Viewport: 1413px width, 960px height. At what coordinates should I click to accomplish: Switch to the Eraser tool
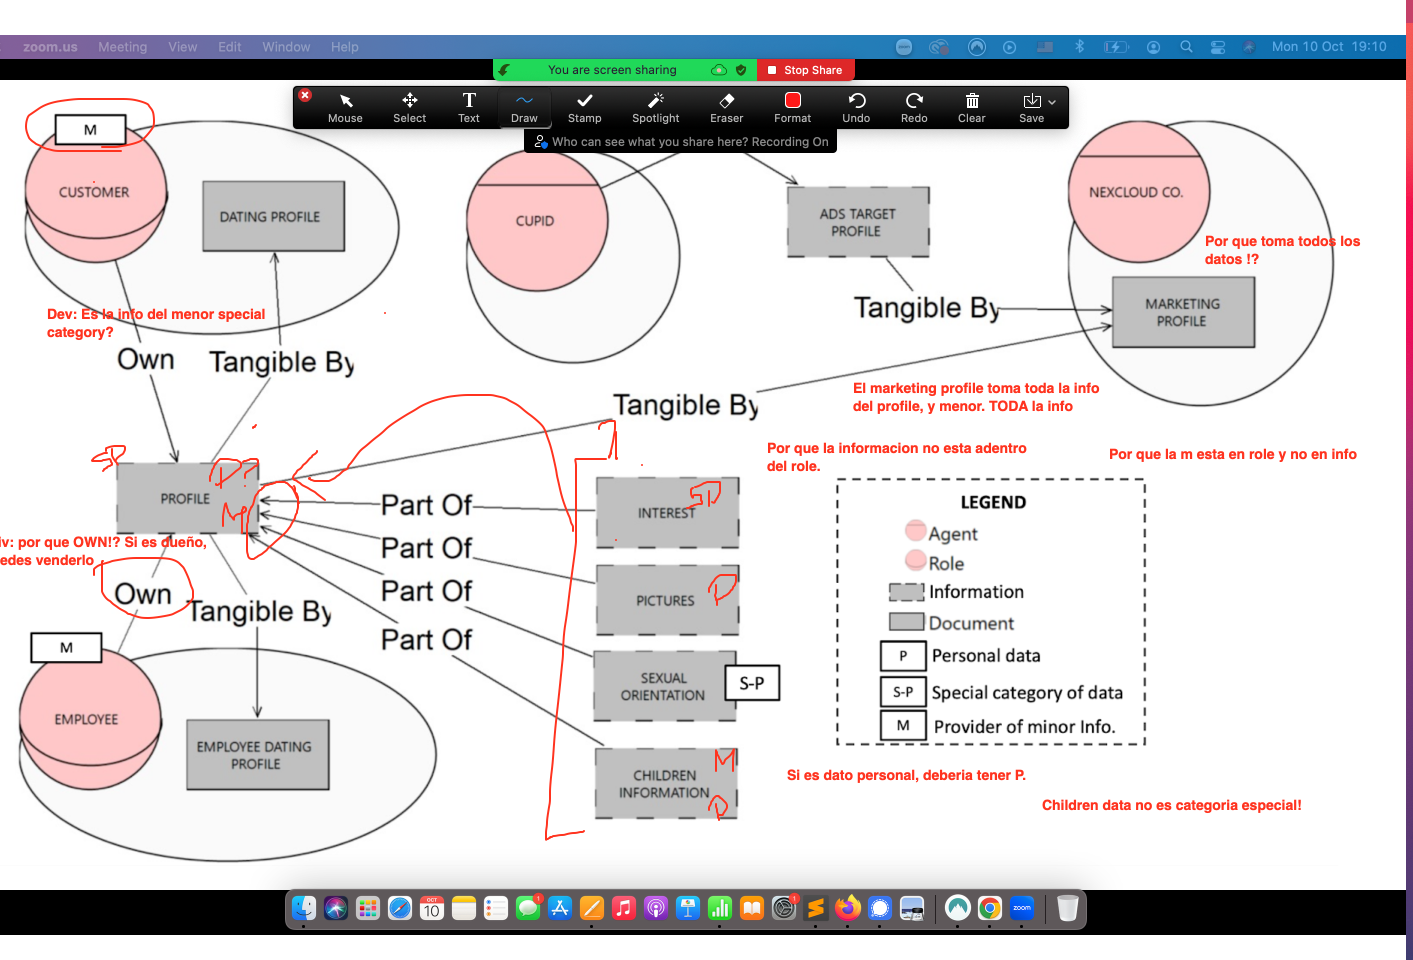[726, 107]
